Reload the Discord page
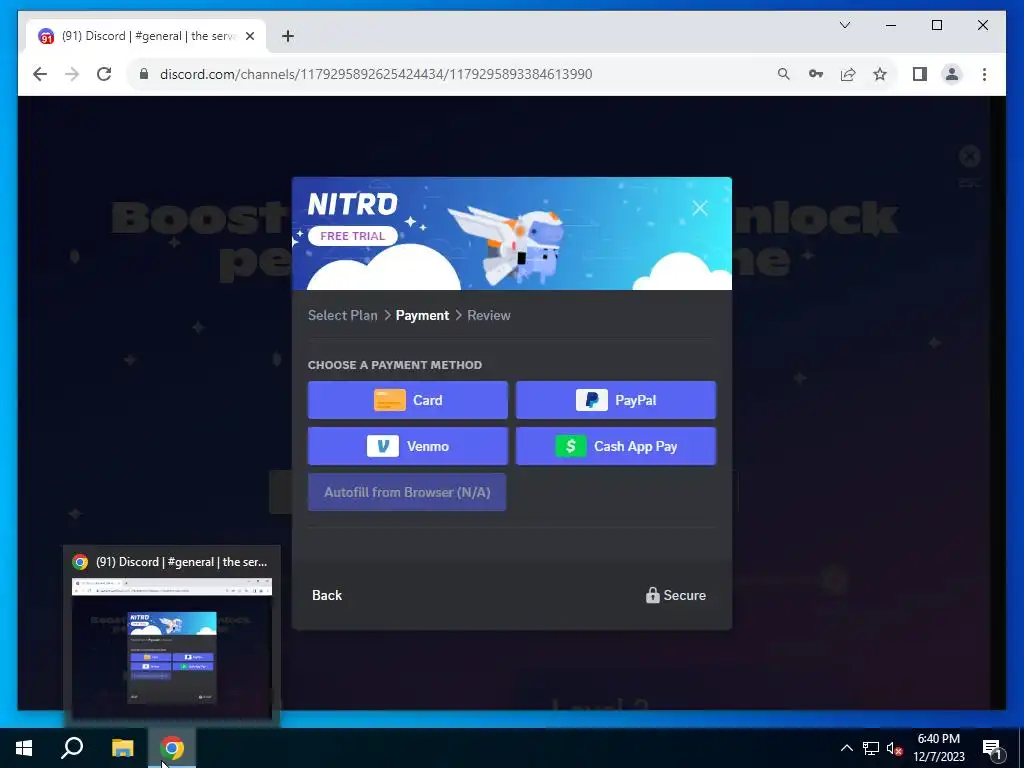Screen dimensions: 1024x768 [104, 74]
